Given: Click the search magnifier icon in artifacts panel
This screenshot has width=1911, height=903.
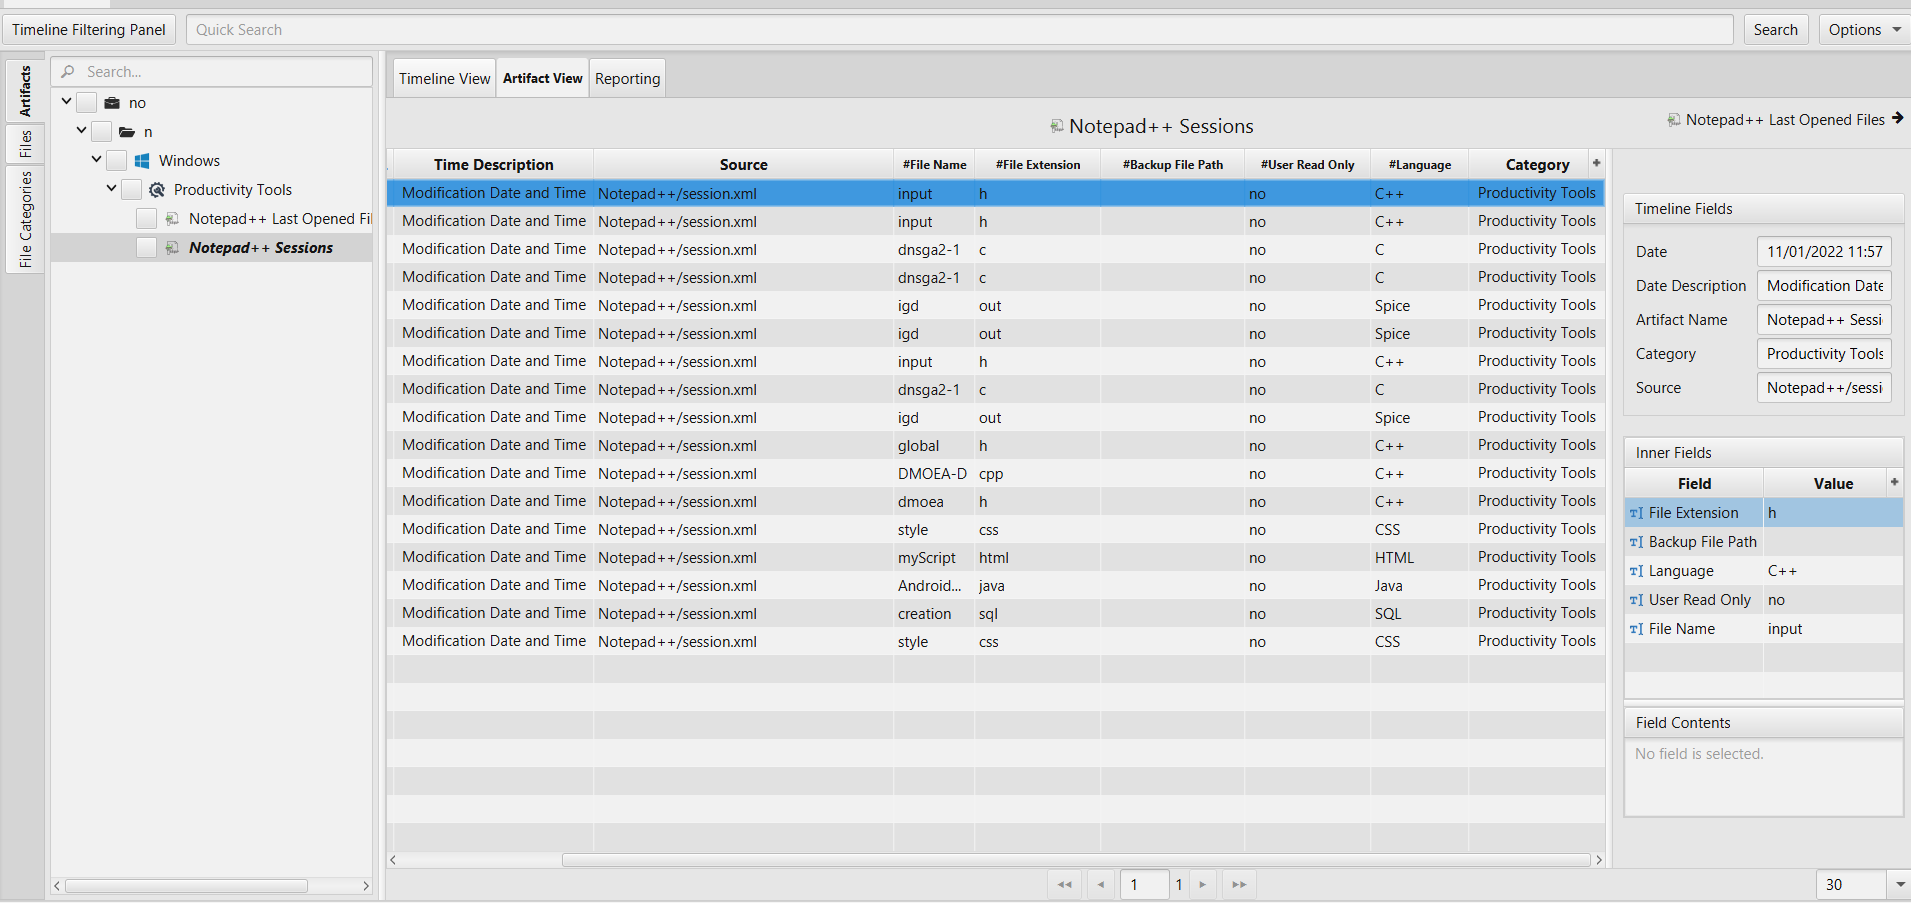Looking at the screenshot, I should click(x=68, y=72).
